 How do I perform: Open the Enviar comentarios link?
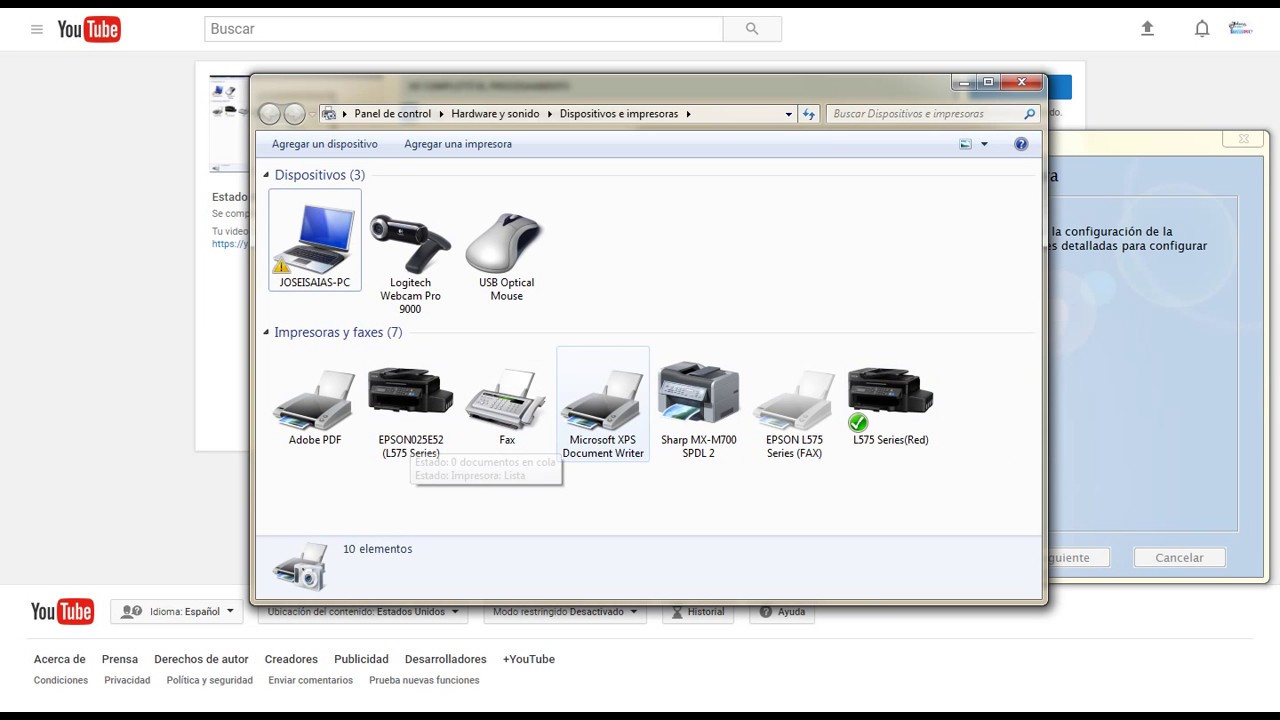point(311,680)
